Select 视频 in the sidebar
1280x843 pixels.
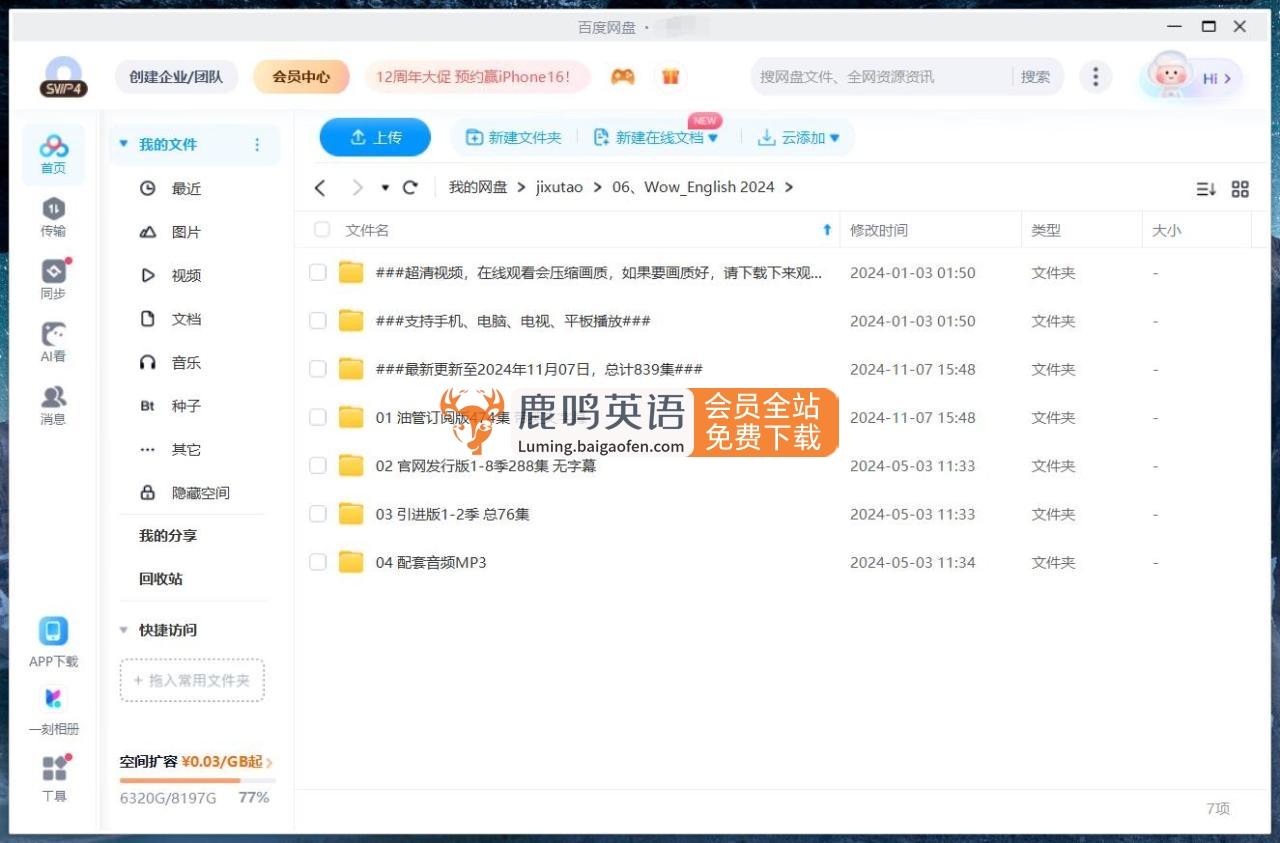186,275
